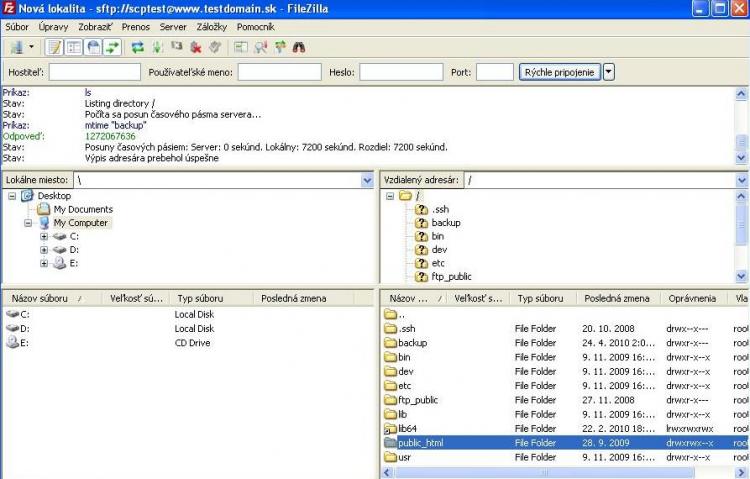Select .ssh folder in remote tree
Screen dimensions: 750x479
[440, 209]
